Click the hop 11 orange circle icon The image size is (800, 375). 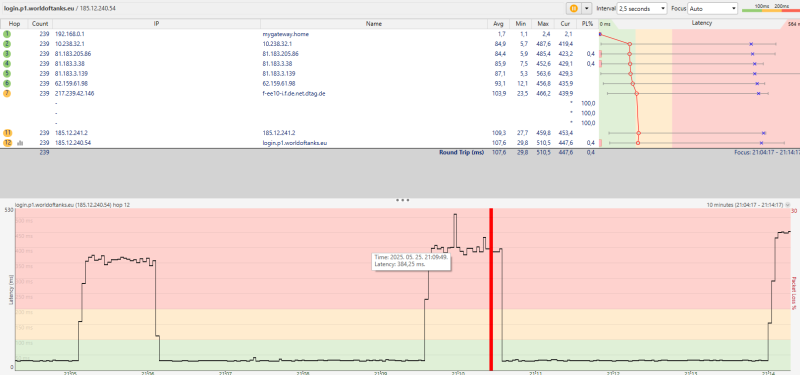click(7, 133)
